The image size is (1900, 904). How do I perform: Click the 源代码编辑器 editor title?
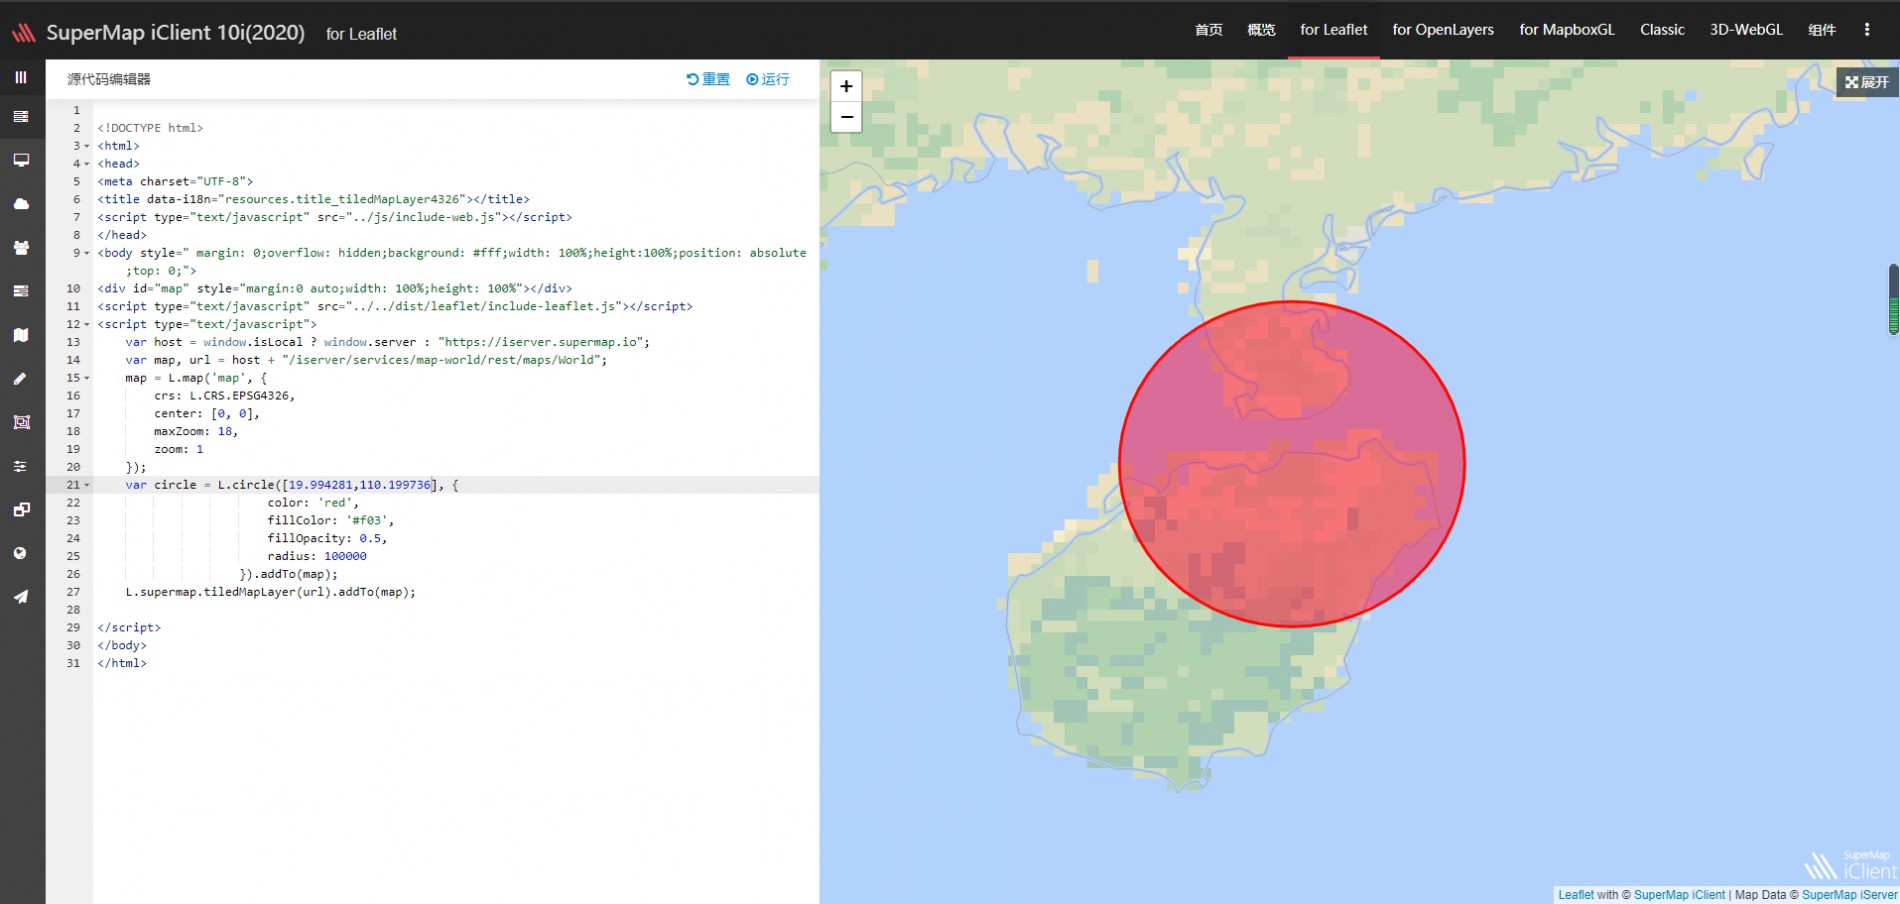pos(109,79)
